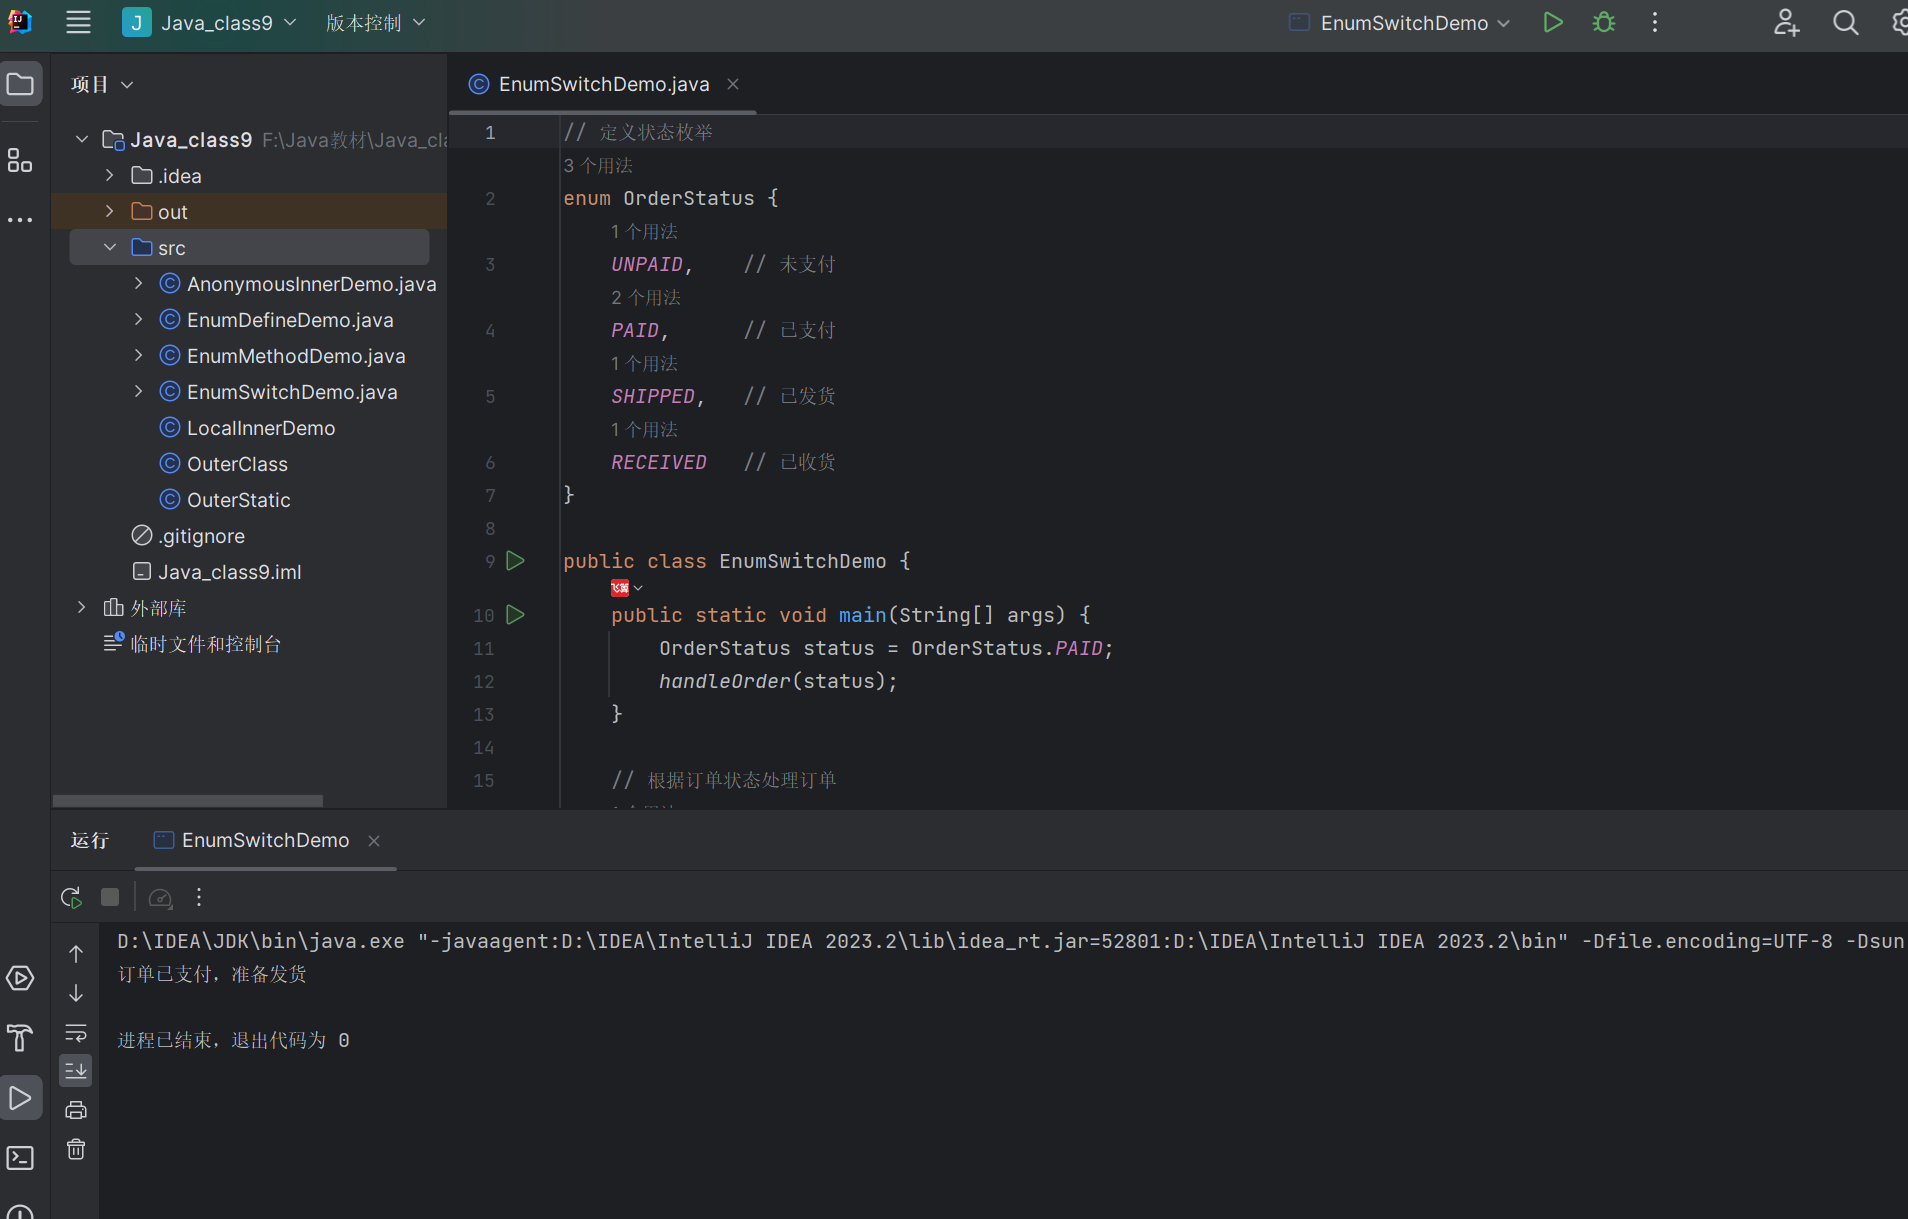Expand the .idea folder

pyautogui.click(x=110, y=176)
